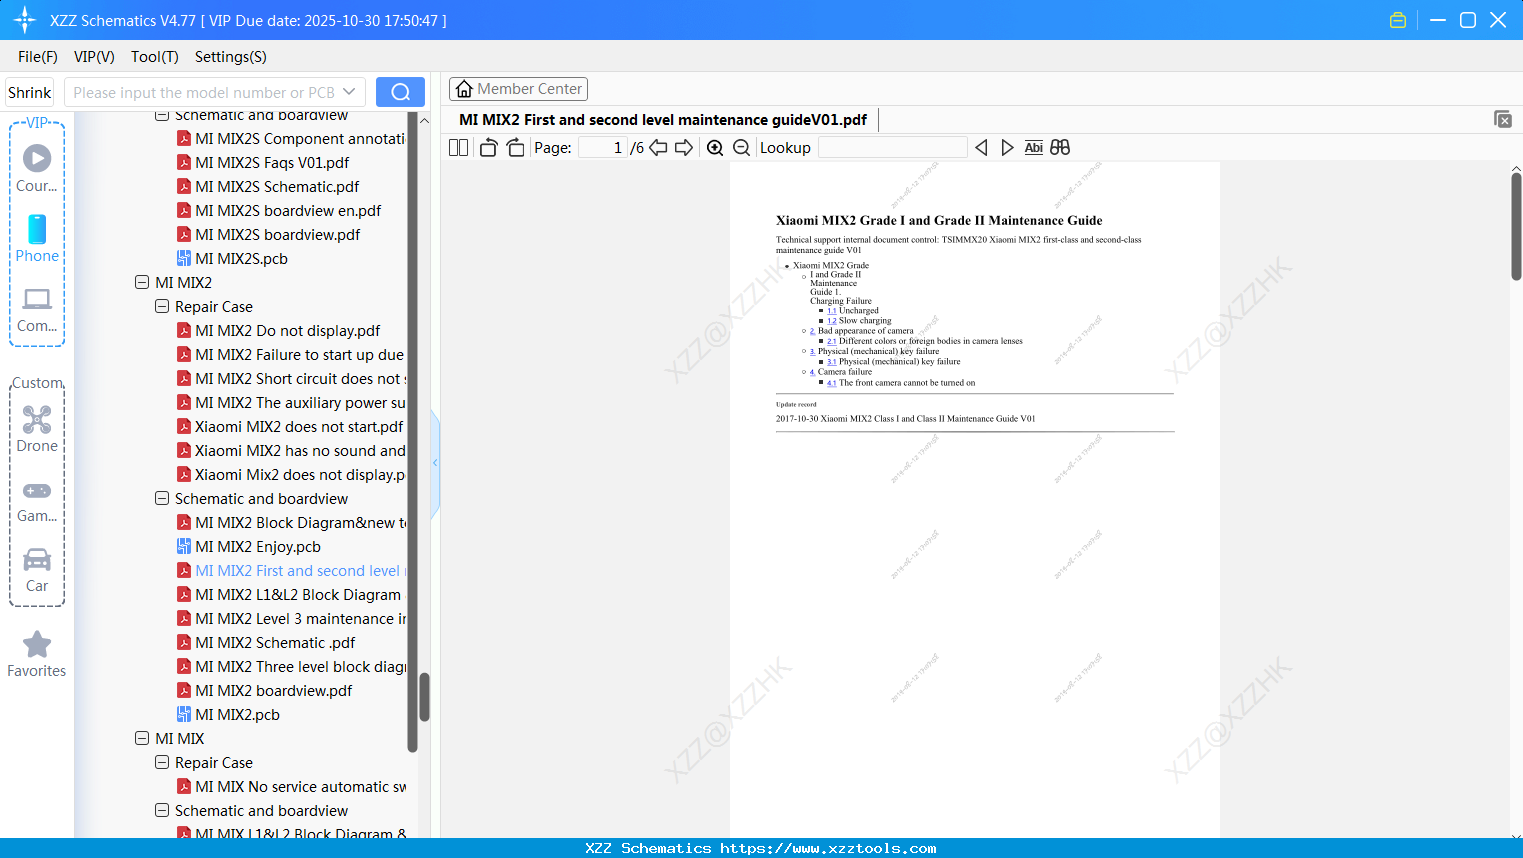Toggle the two-page view icon
This screenshot has width=1523, height=858.
tap(459, 148)
